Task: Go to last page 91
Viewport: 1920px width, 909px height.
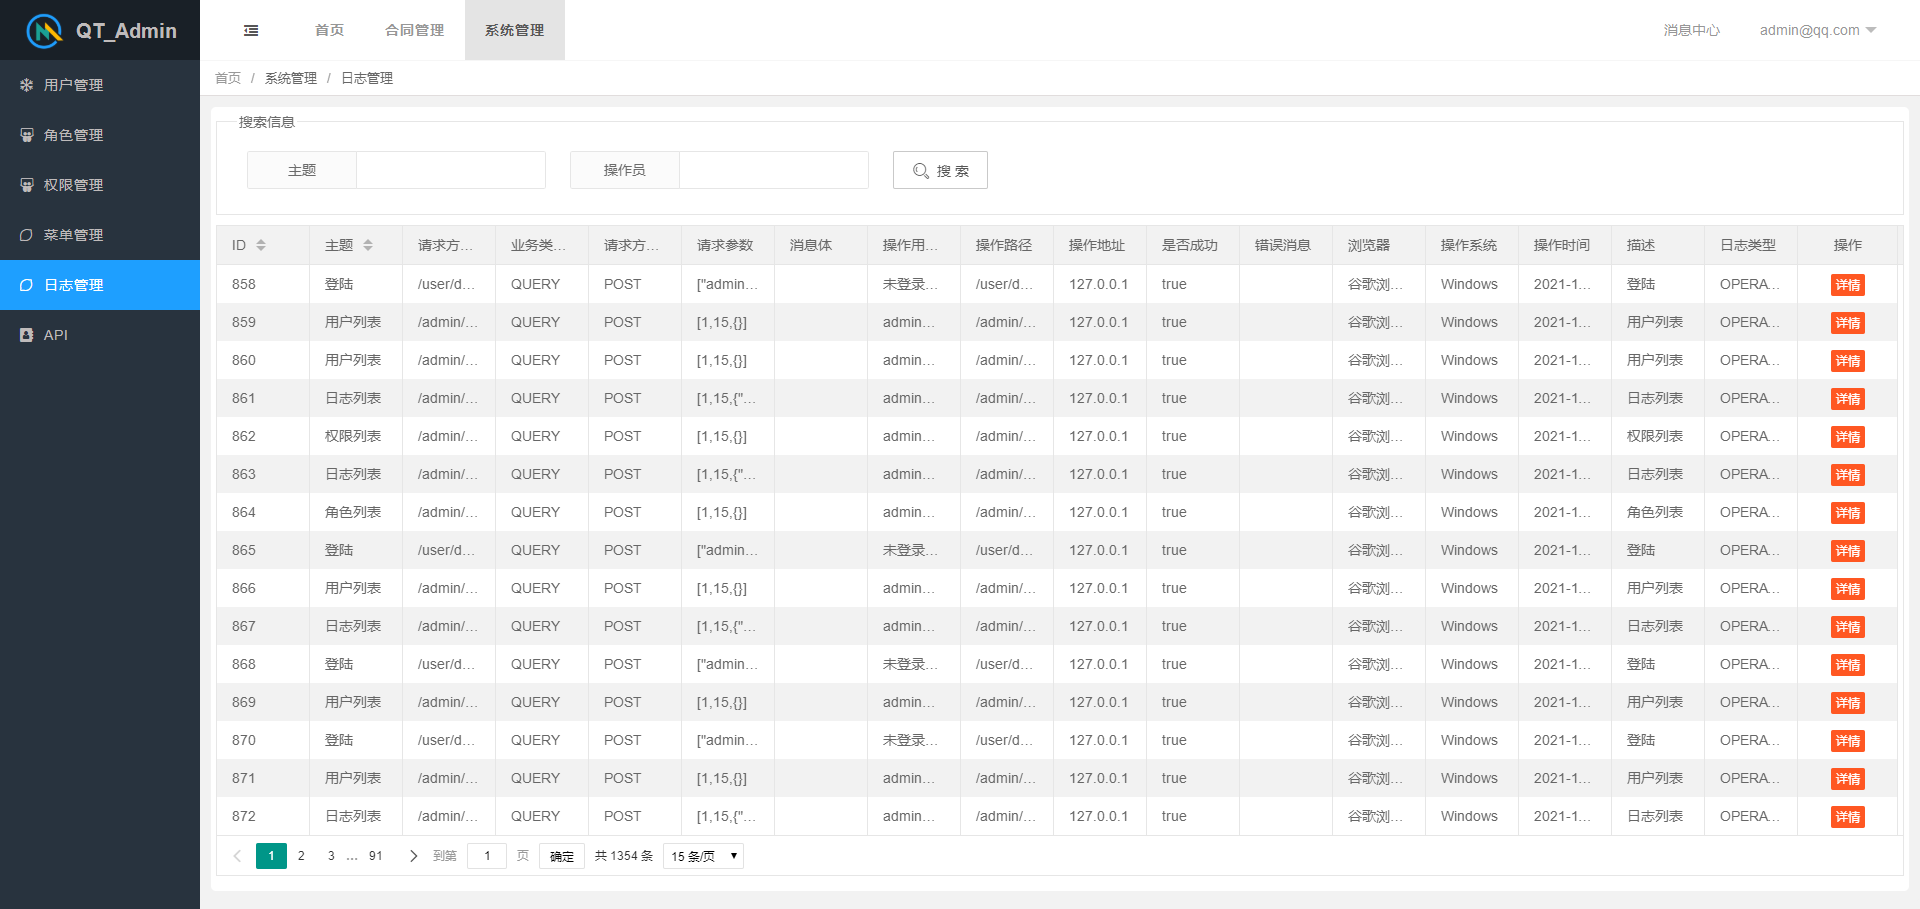Action: point(376,856)
